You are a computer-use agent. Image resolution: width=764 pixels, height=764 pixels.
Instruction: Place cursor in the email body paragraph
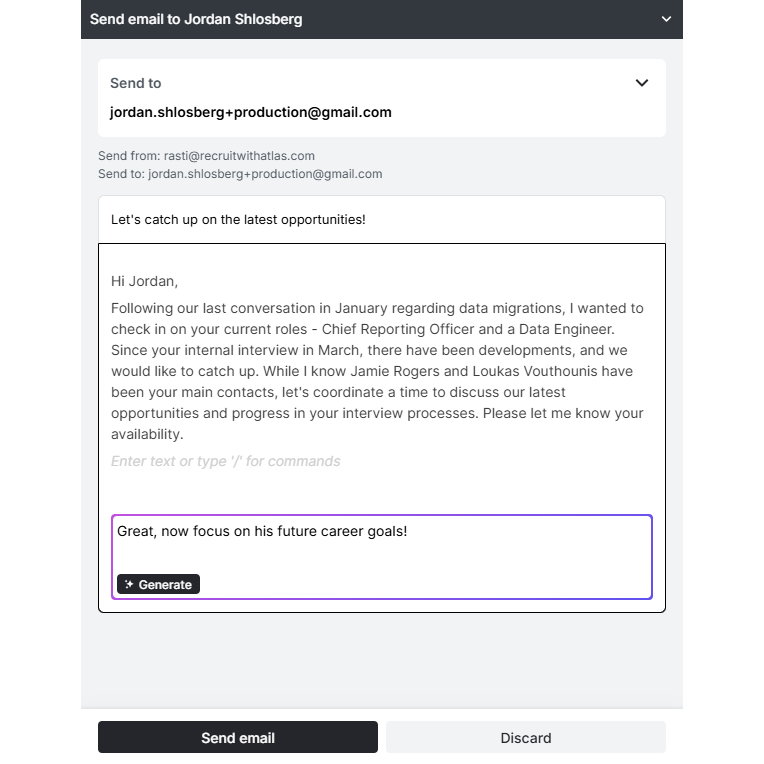[377, 371]
